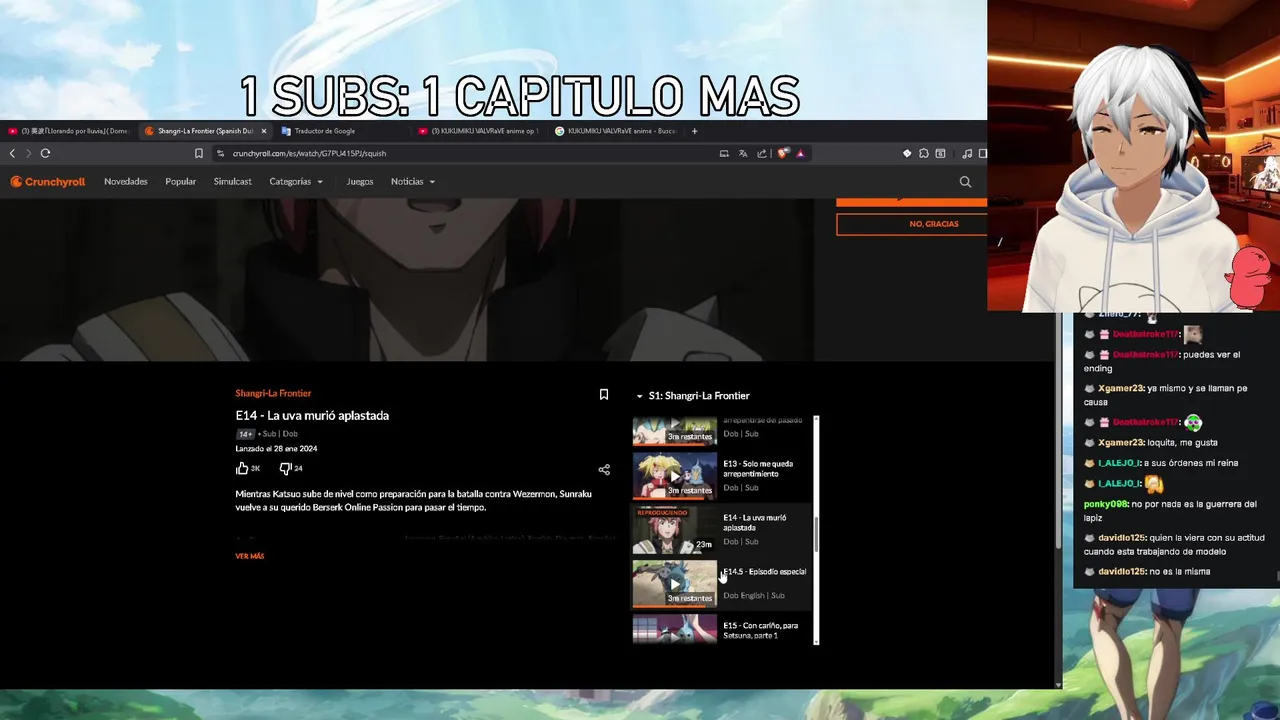
Task: Go forward with the browser forward arrow
Action: click(x=28, y=153)
